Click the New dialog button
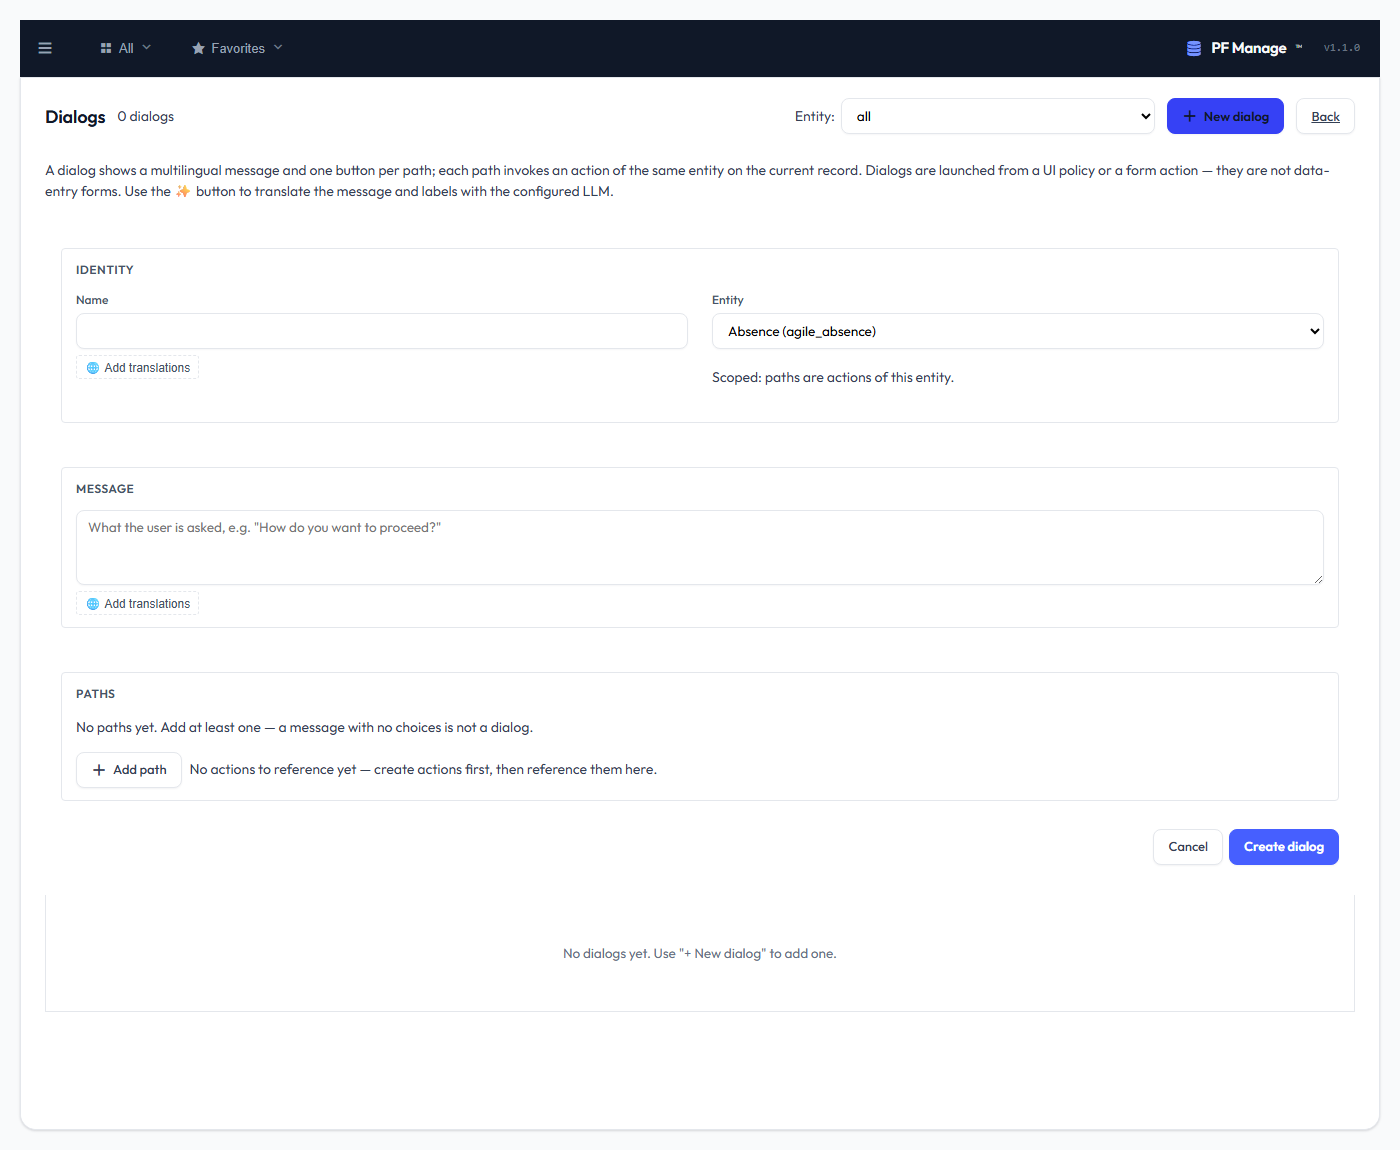 click(1225, 116)
